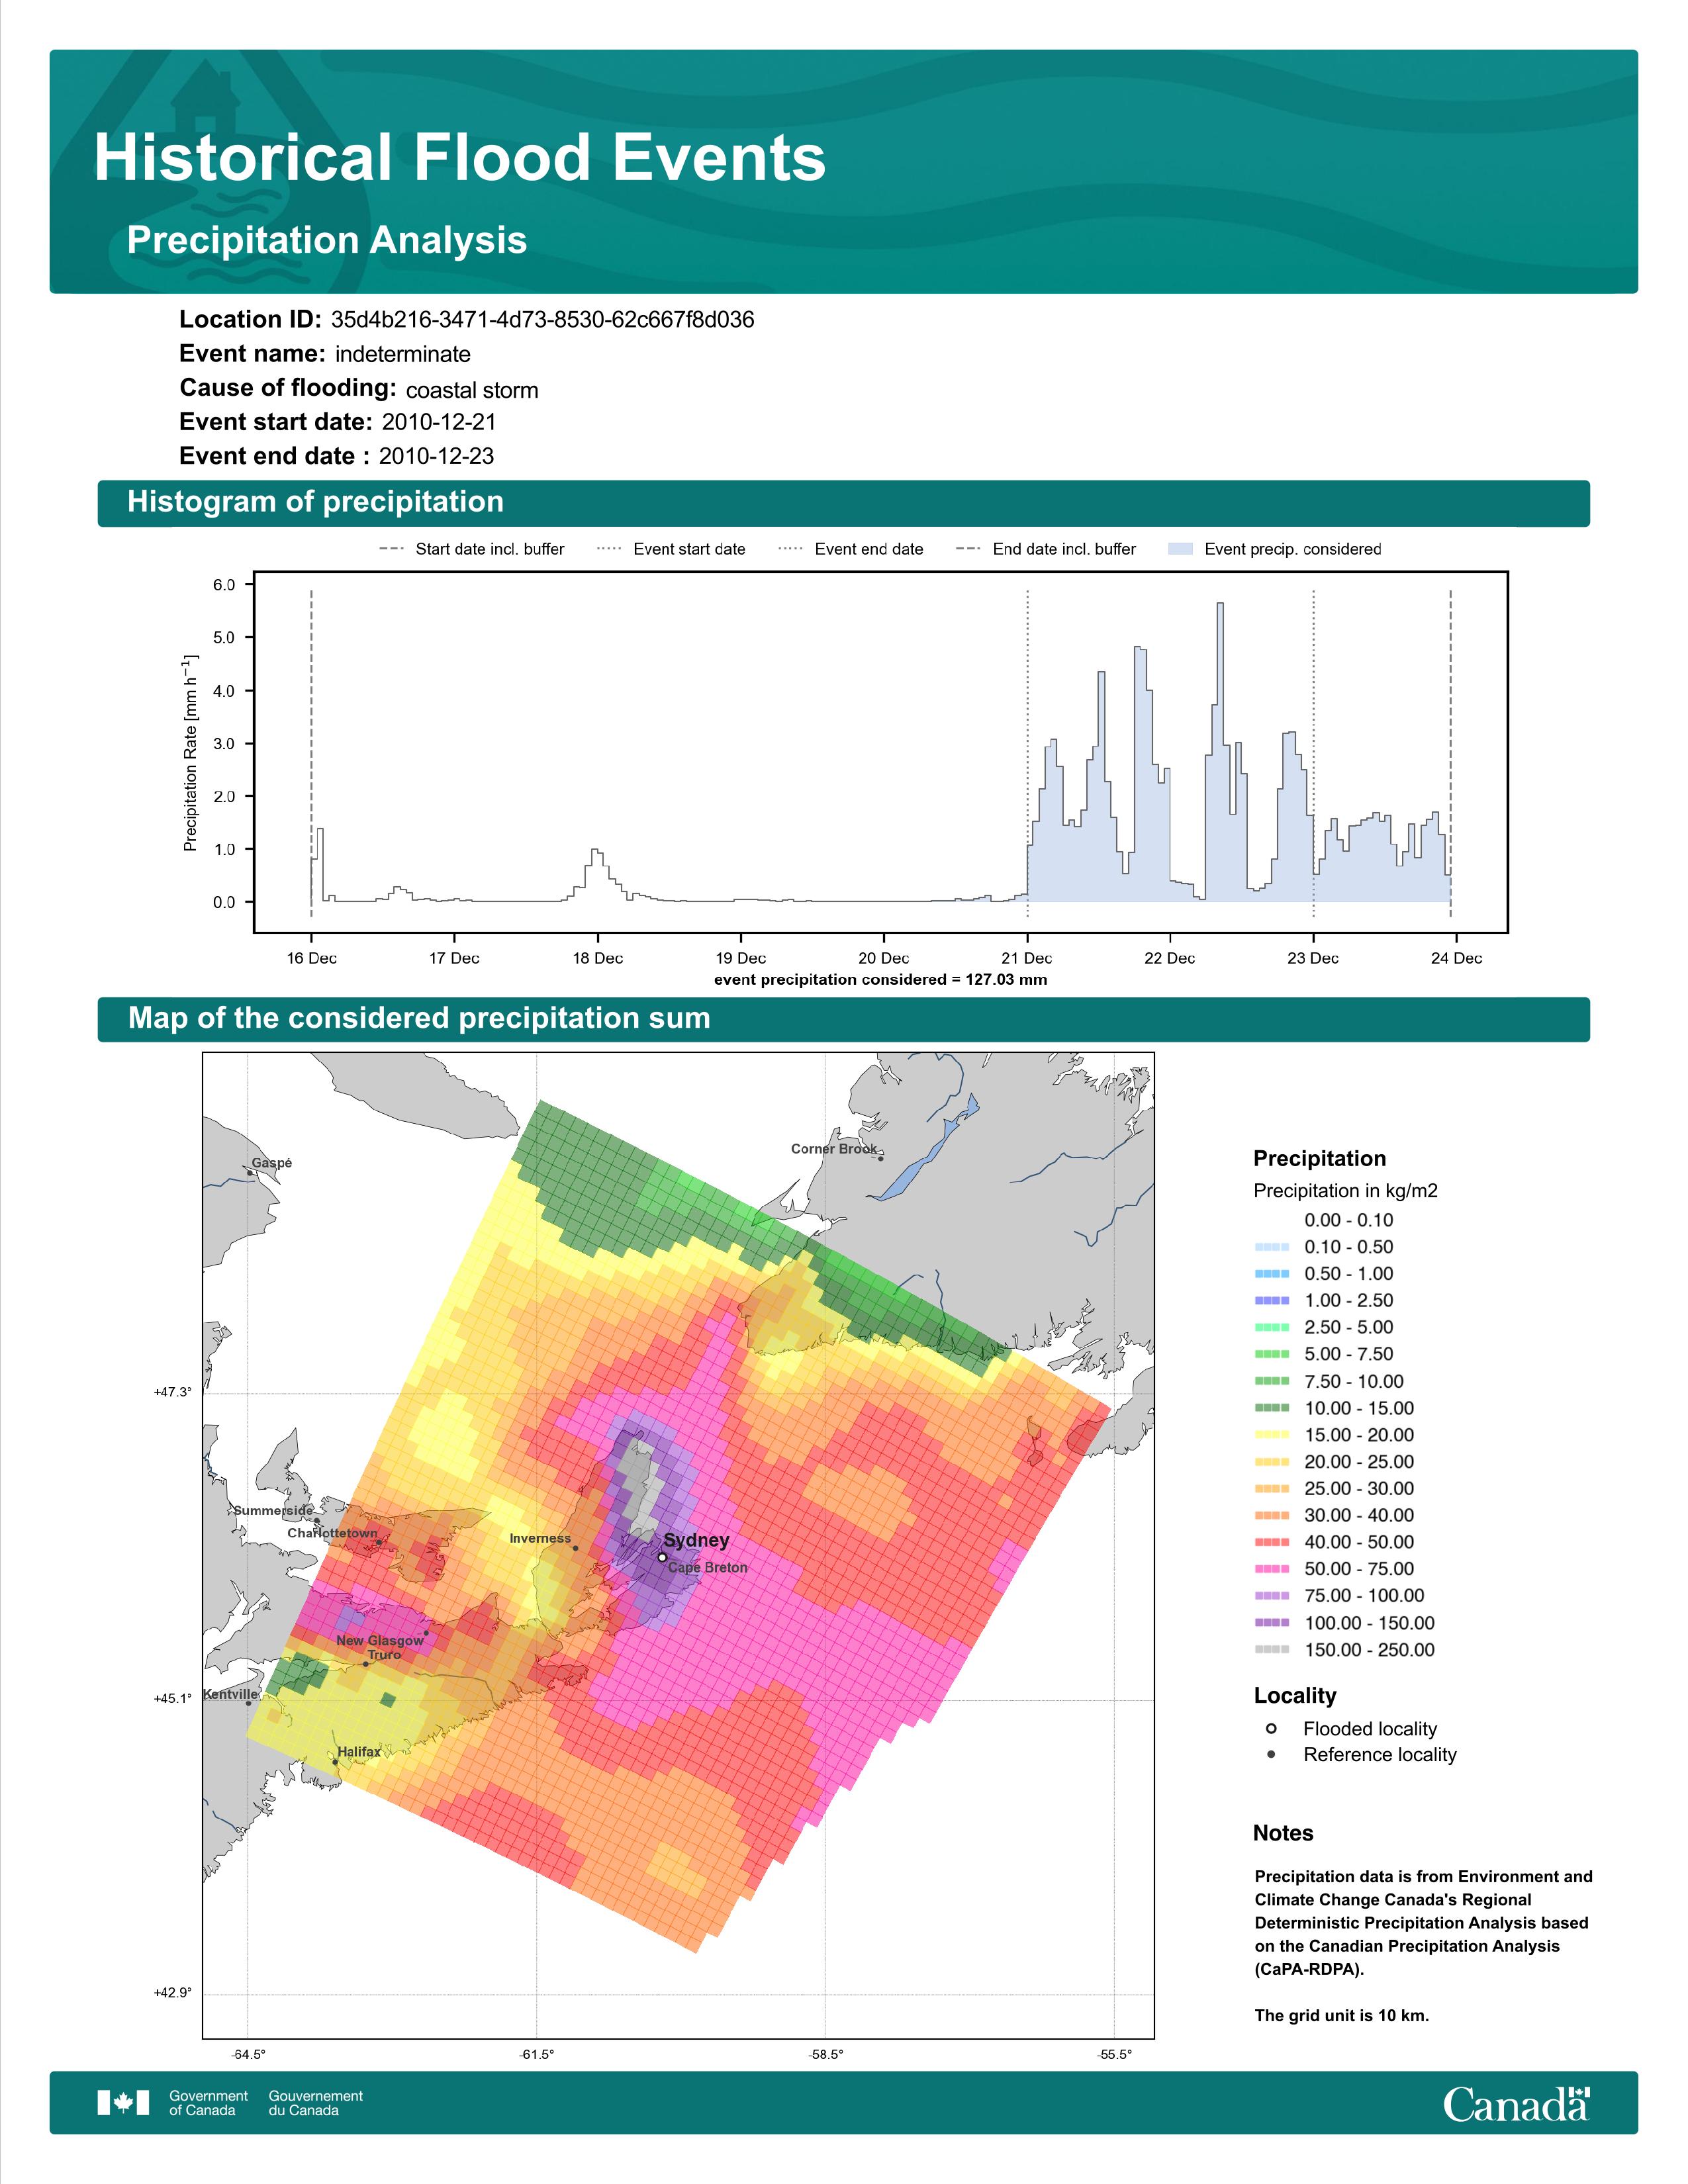Click the +47.3° latitude label
Image resolution: width=1688 pixels, height=2184 pixels.
(172, 1392)
